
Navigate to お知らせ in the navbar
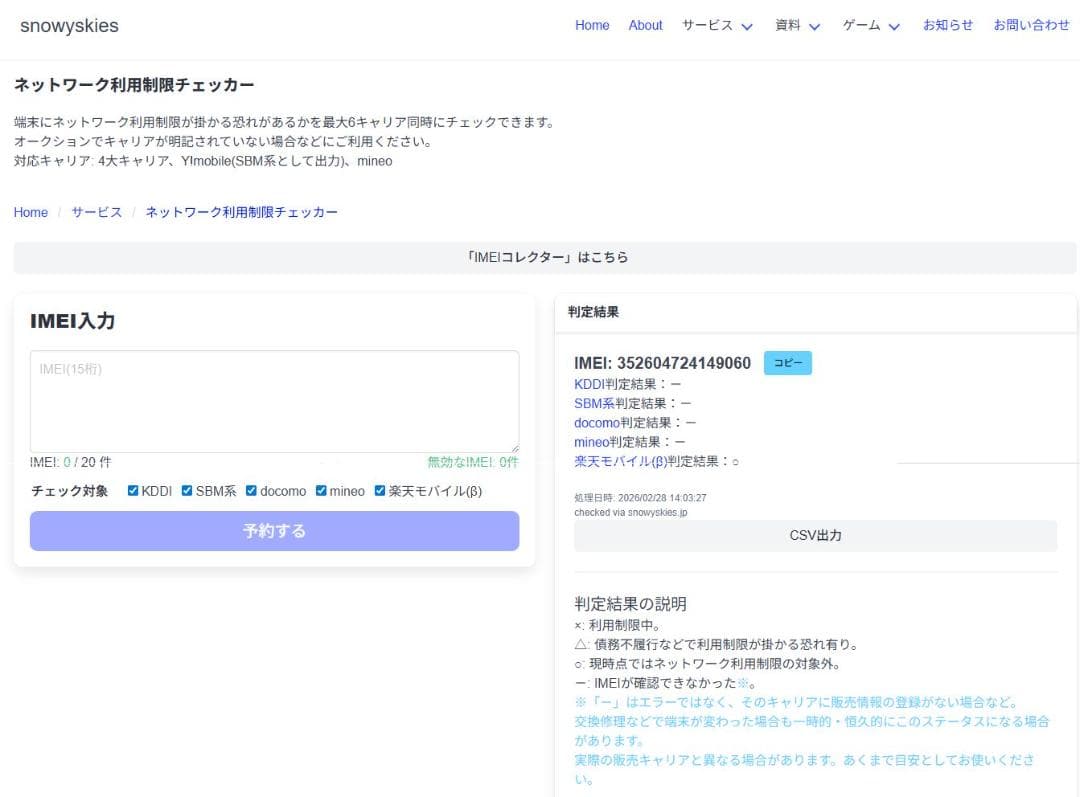(947, 26)
